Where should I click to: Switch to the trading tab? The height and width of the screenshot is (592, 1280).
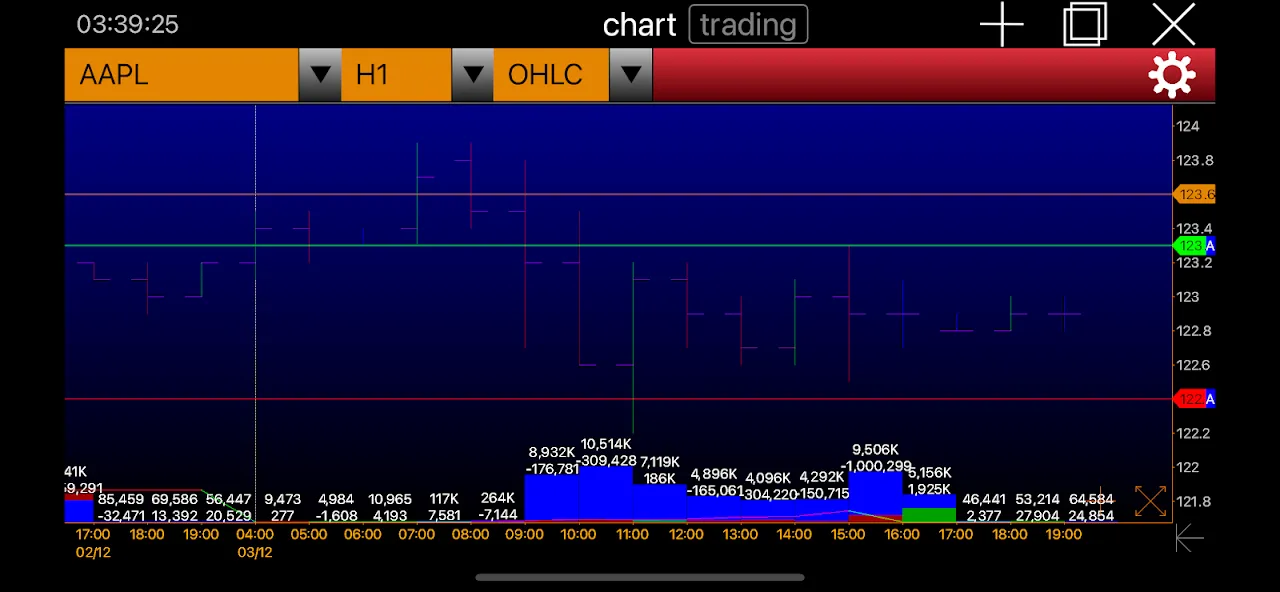[748, 25]
